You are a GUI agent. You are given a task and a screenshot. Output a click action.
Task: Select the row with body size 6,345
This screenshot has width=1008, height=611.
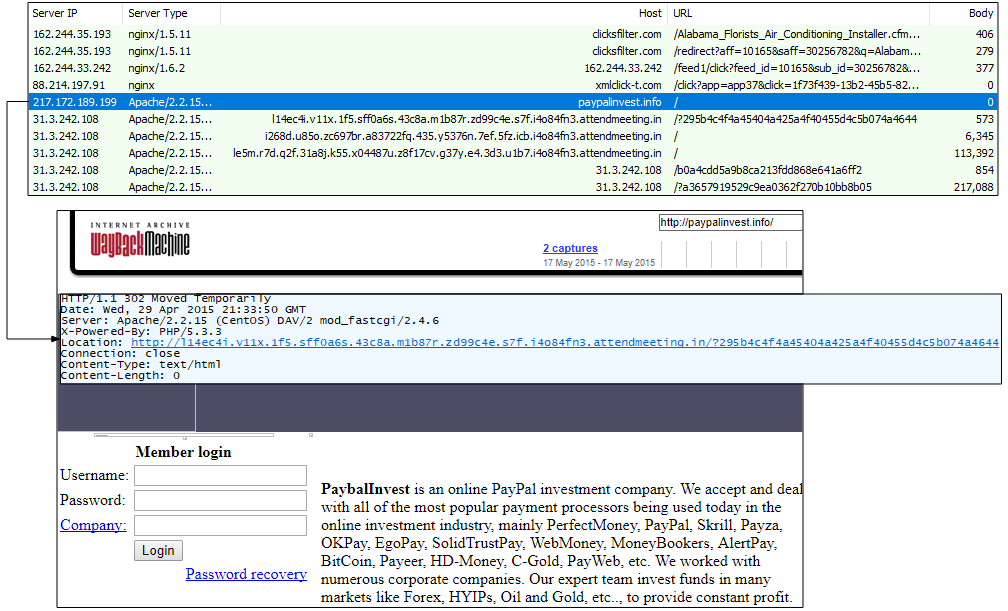point(500,136)
